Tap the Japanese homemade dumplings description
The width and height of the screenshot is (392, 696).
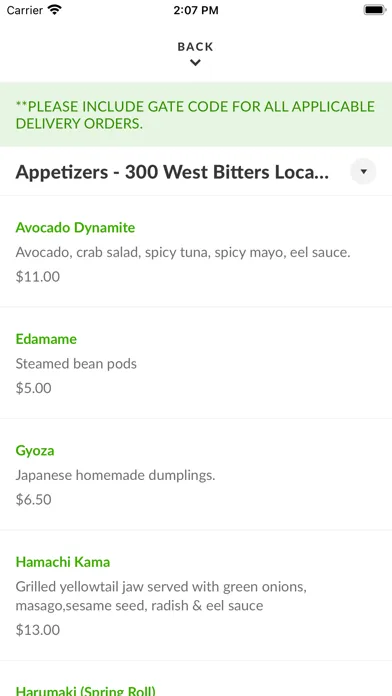point(115,475)
